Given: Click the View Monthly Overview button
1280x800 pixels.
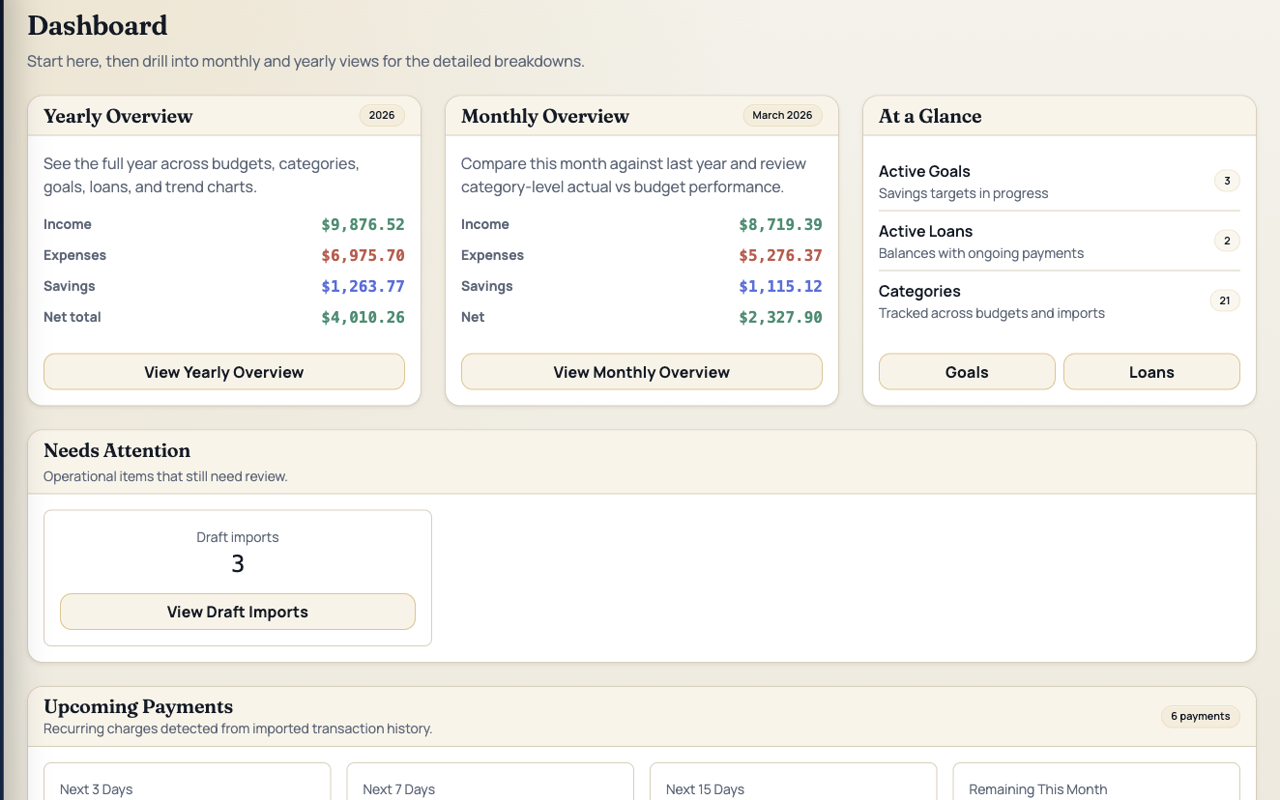Looking at the screenshot, I should pos(641,372).
